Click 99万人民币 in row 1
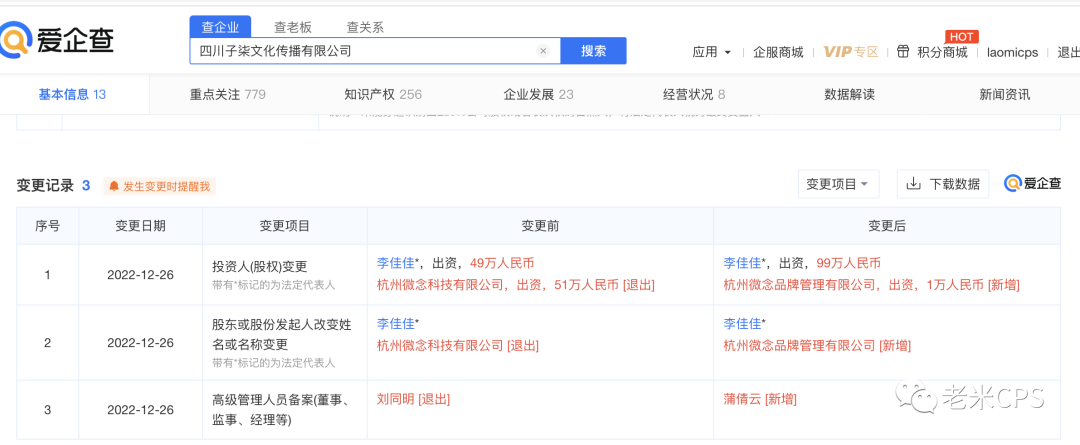This screenshot has width=1080, height=445. 849,263
